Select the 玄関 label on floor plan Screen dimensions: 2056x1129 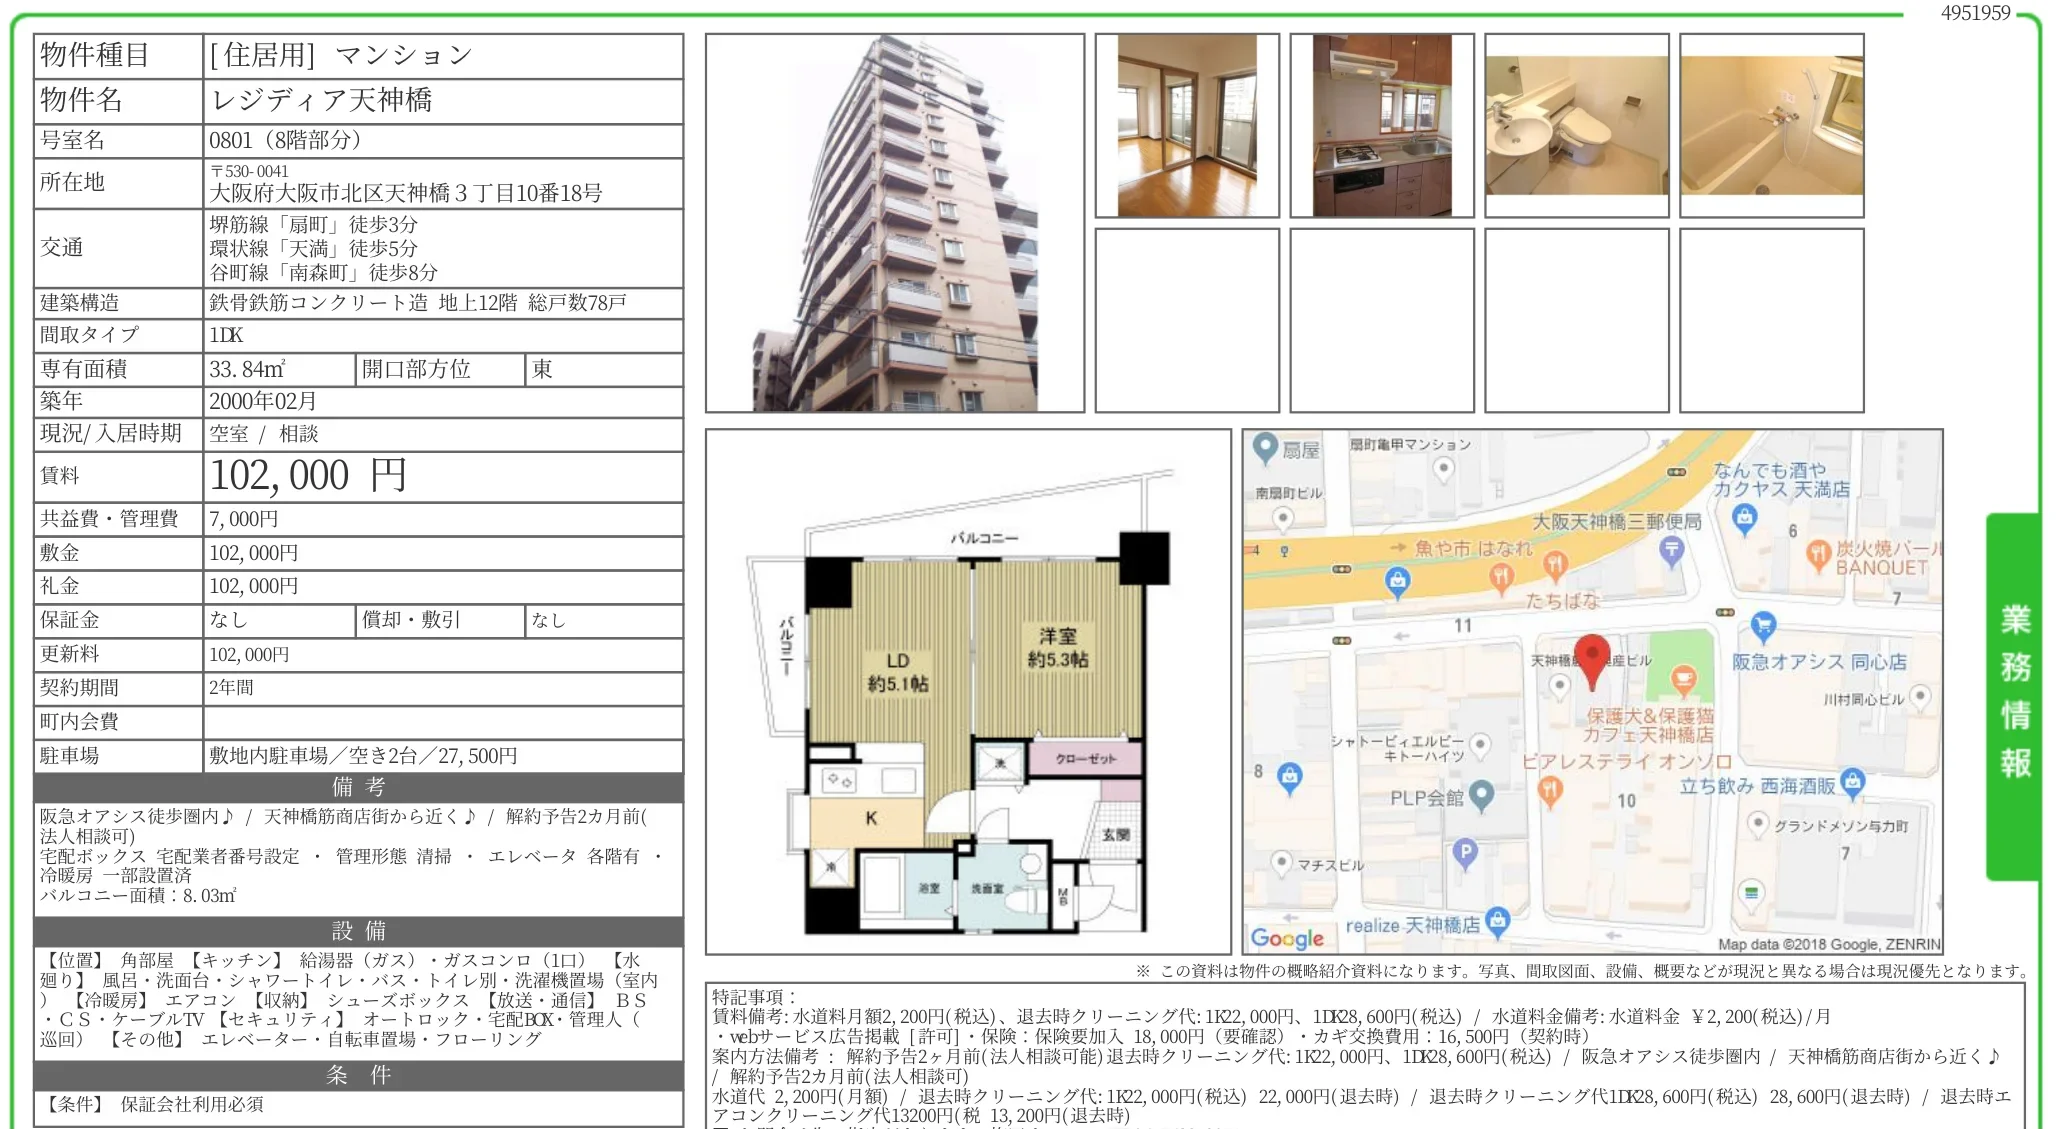pos(1116,835)
